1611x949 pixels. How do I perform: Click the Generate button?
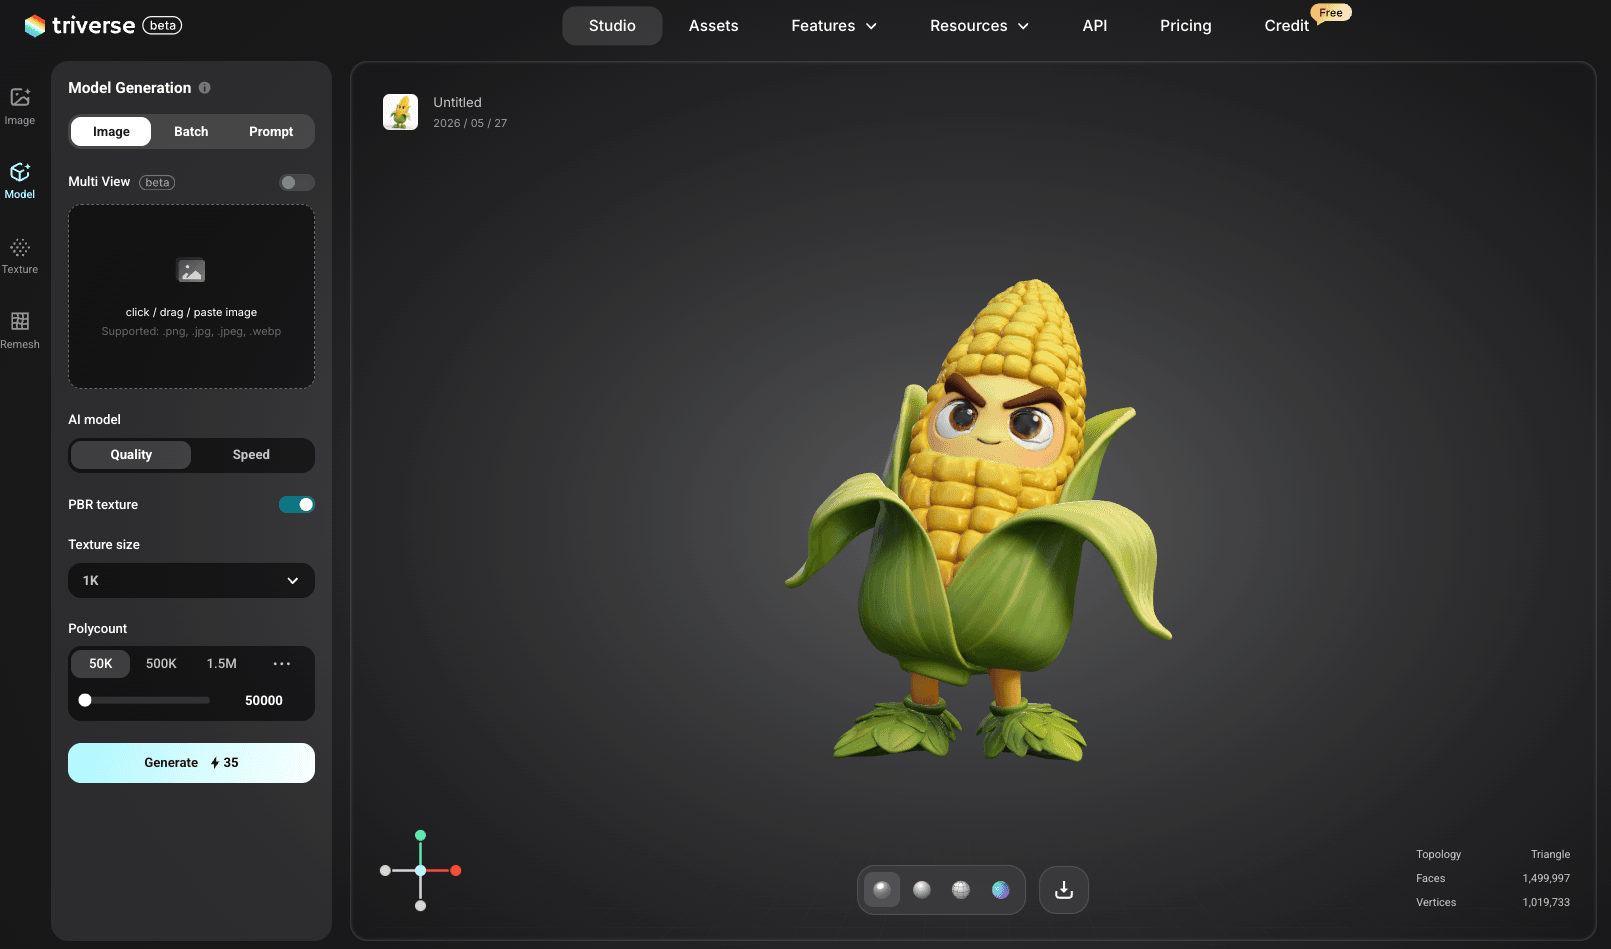coord(191,763)
